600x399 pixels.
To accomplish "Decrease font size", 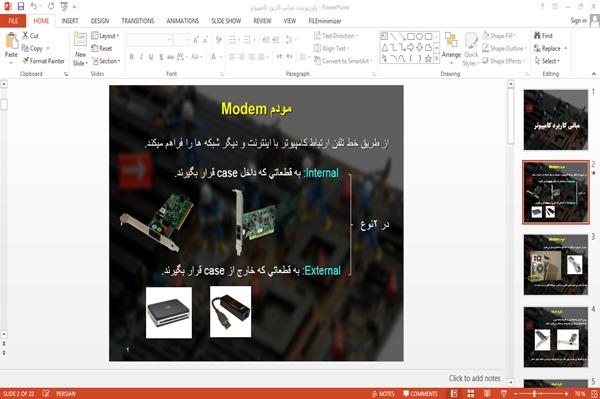I will (206, 39).
